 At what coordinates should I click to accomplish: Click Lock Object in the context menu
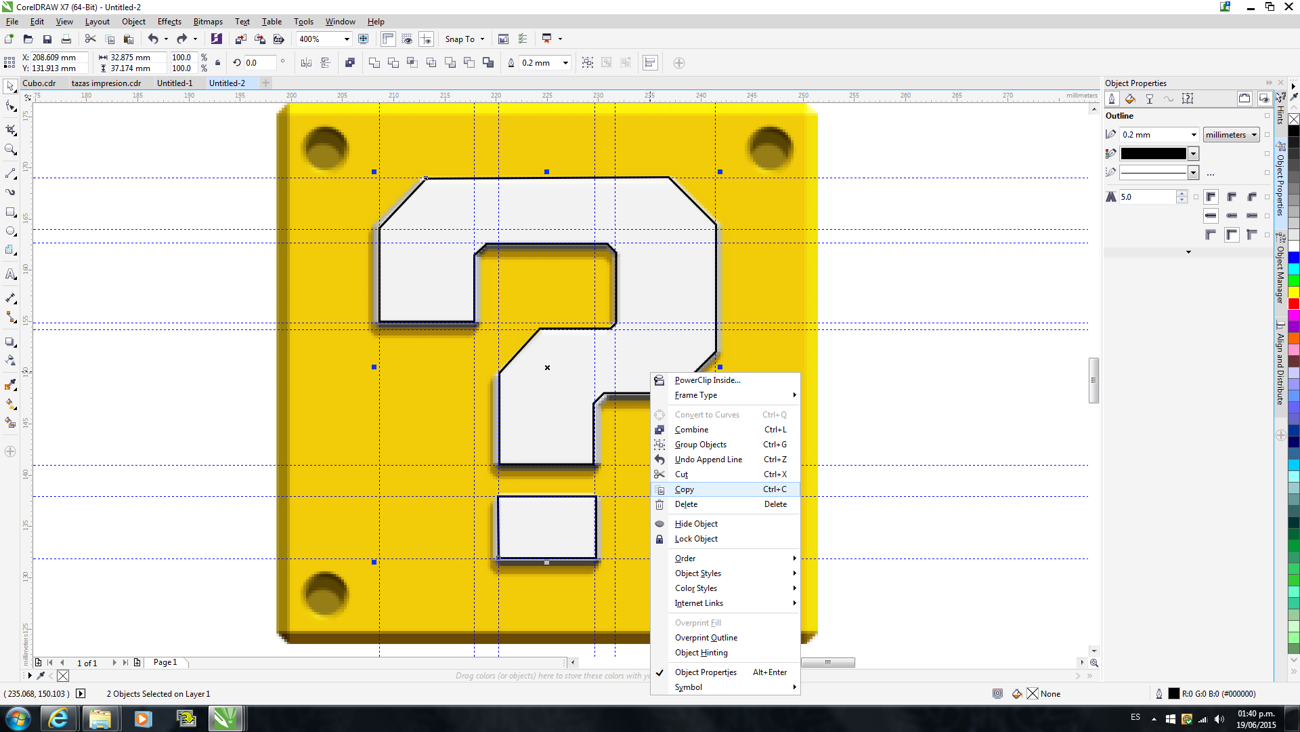pyautogui.click(x=725, y=538)
